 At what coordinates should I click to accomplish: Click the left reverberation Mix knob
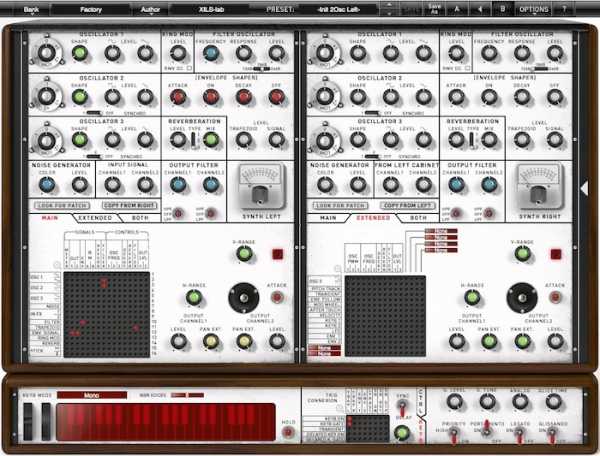211,140
